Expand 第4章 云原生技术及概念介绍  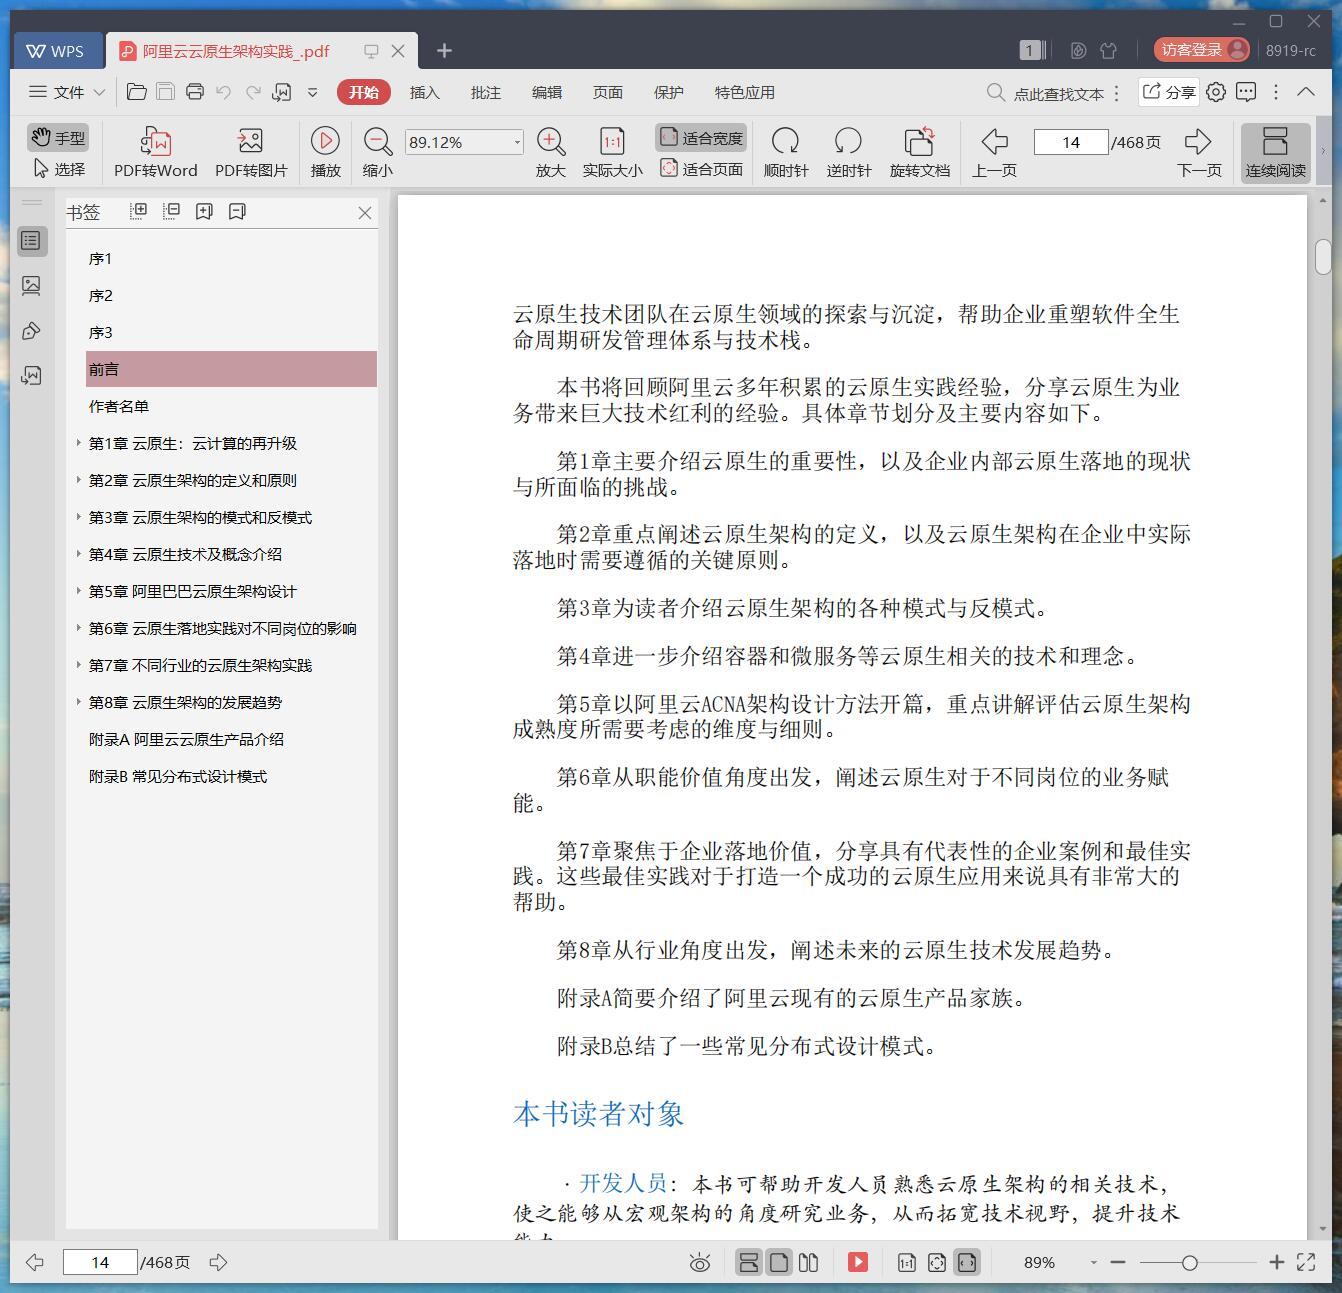pyautogui.click(x=79, y=553)
